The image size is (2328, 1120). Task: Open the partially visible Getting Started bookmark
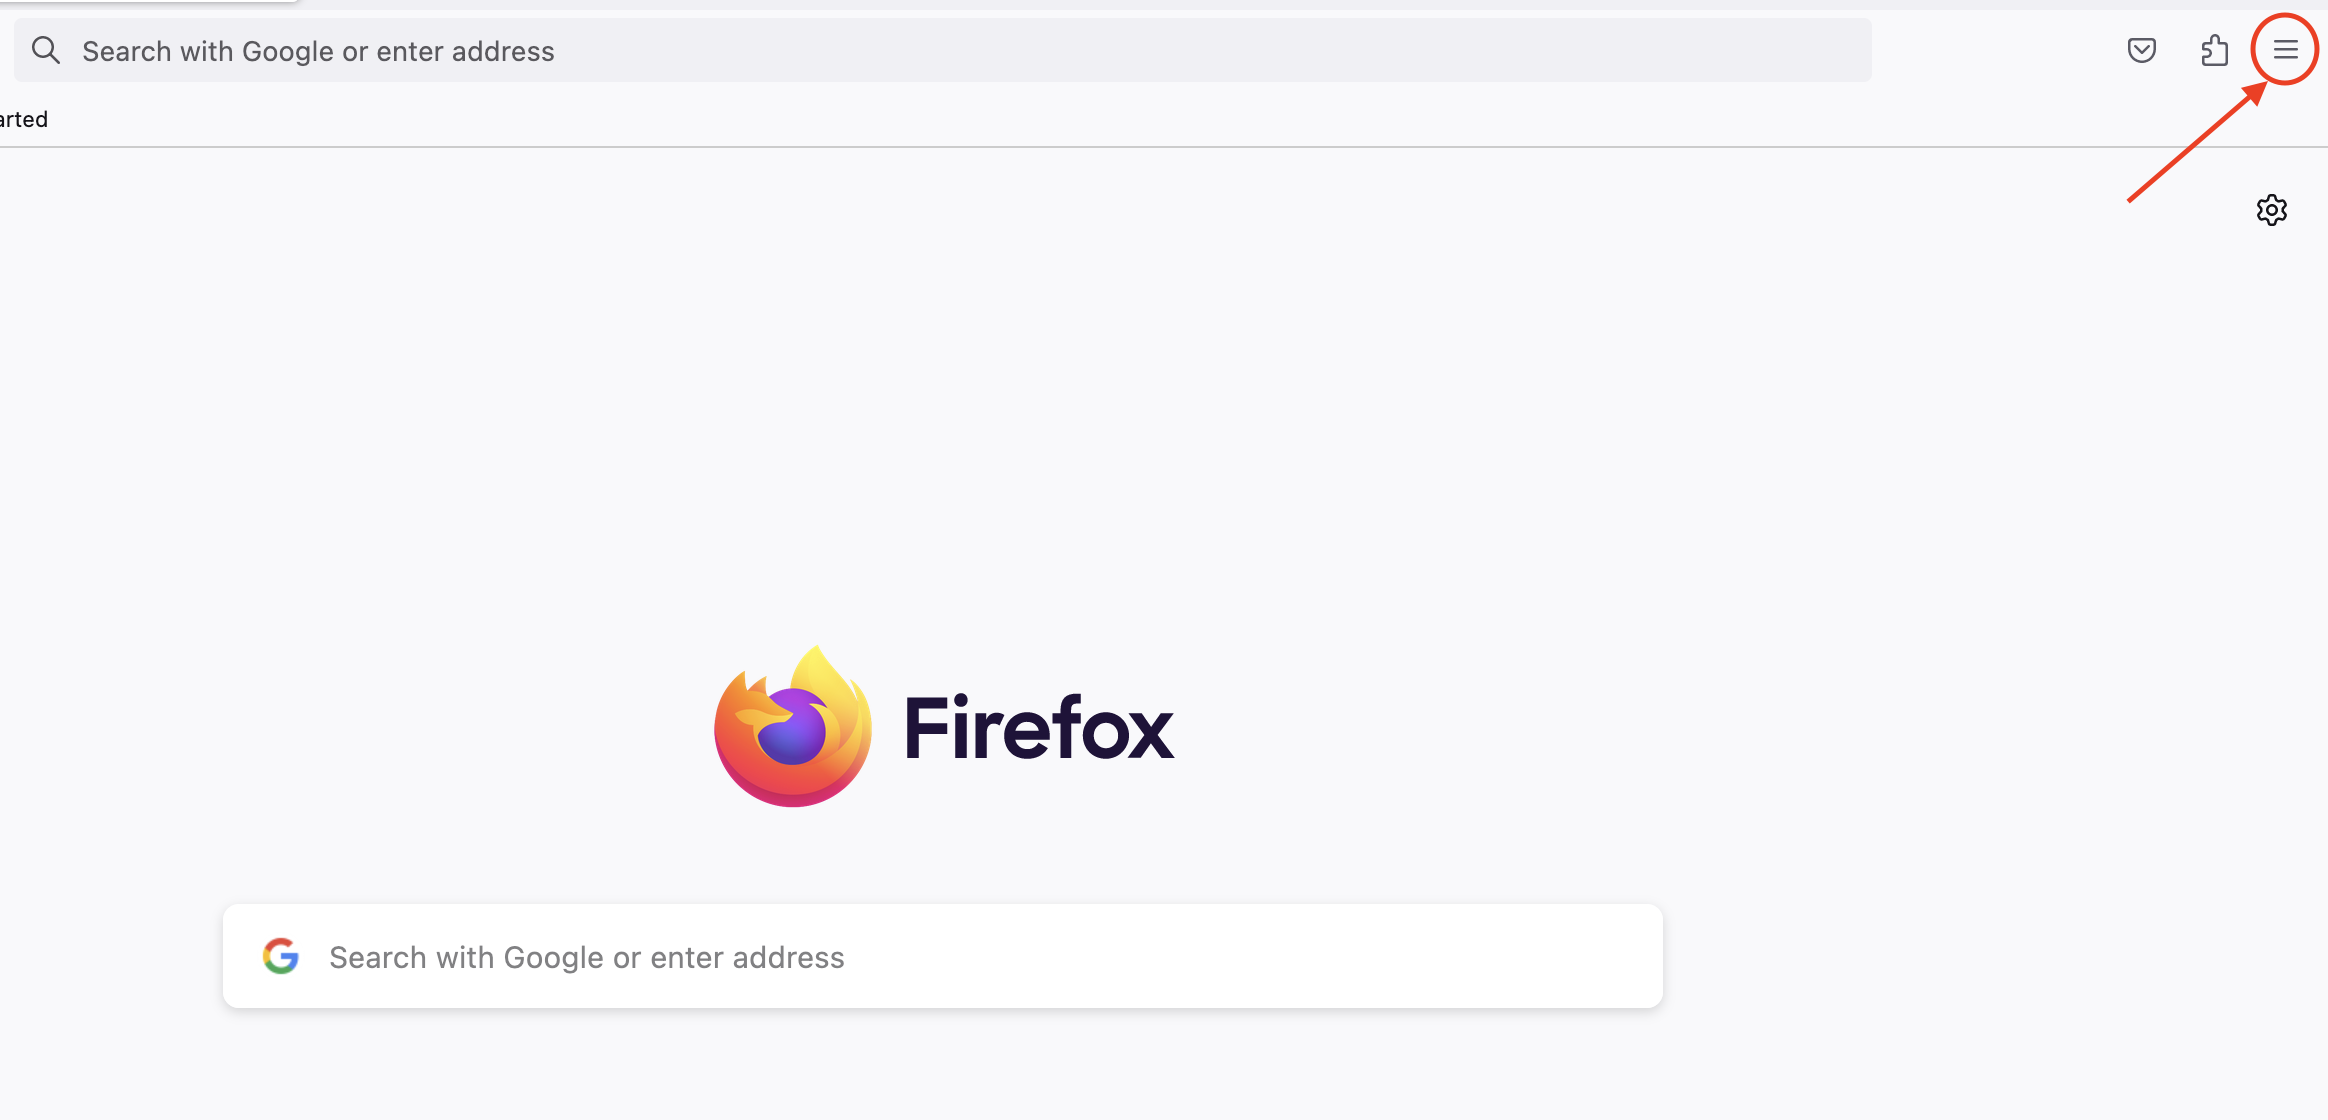tap(23, 119)
